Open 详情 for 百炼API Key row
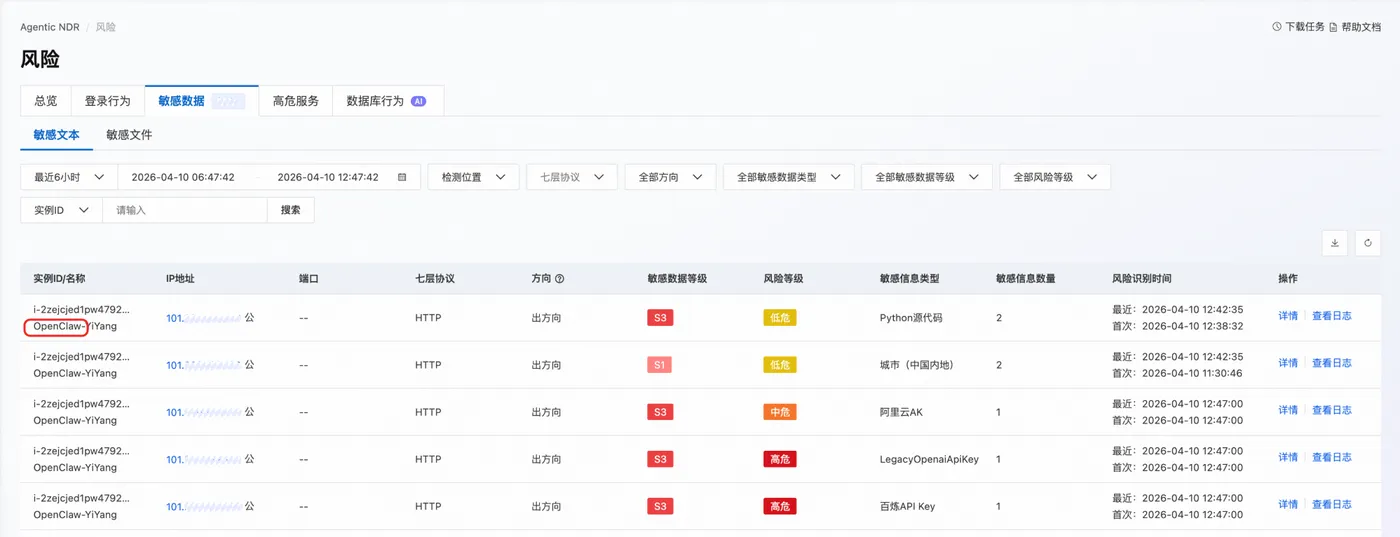This screenshot has height=537, width=1400. coord(1288,504)
